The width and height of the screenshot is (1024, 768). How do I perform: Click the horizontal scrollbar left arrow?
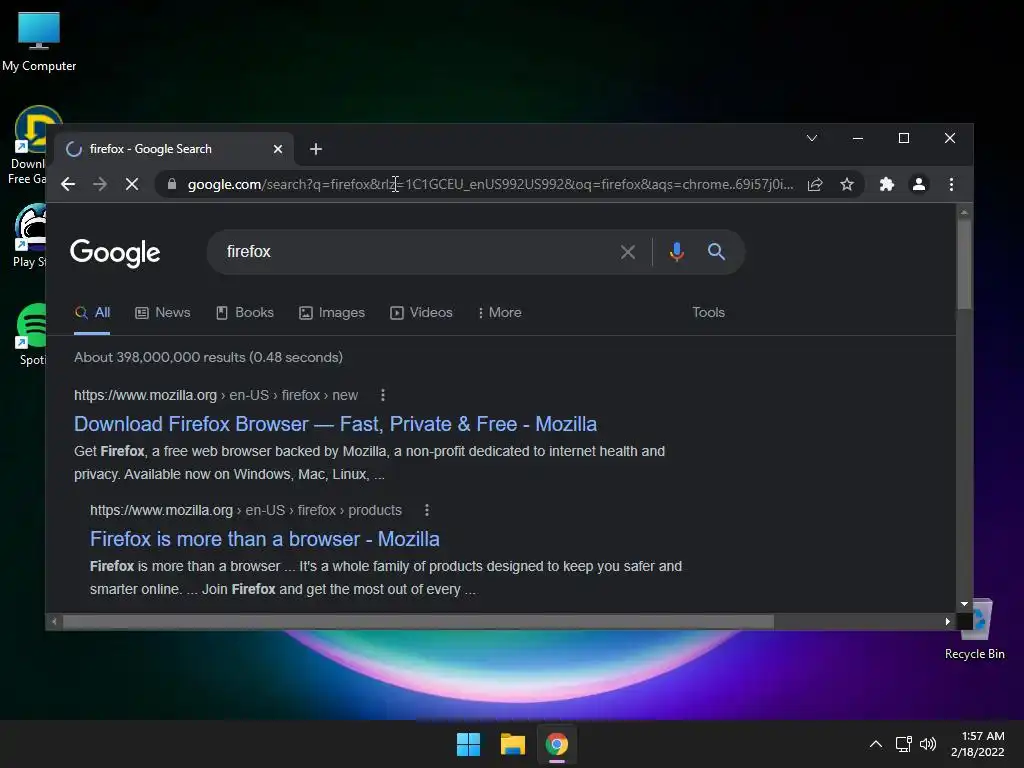[54, 622]
